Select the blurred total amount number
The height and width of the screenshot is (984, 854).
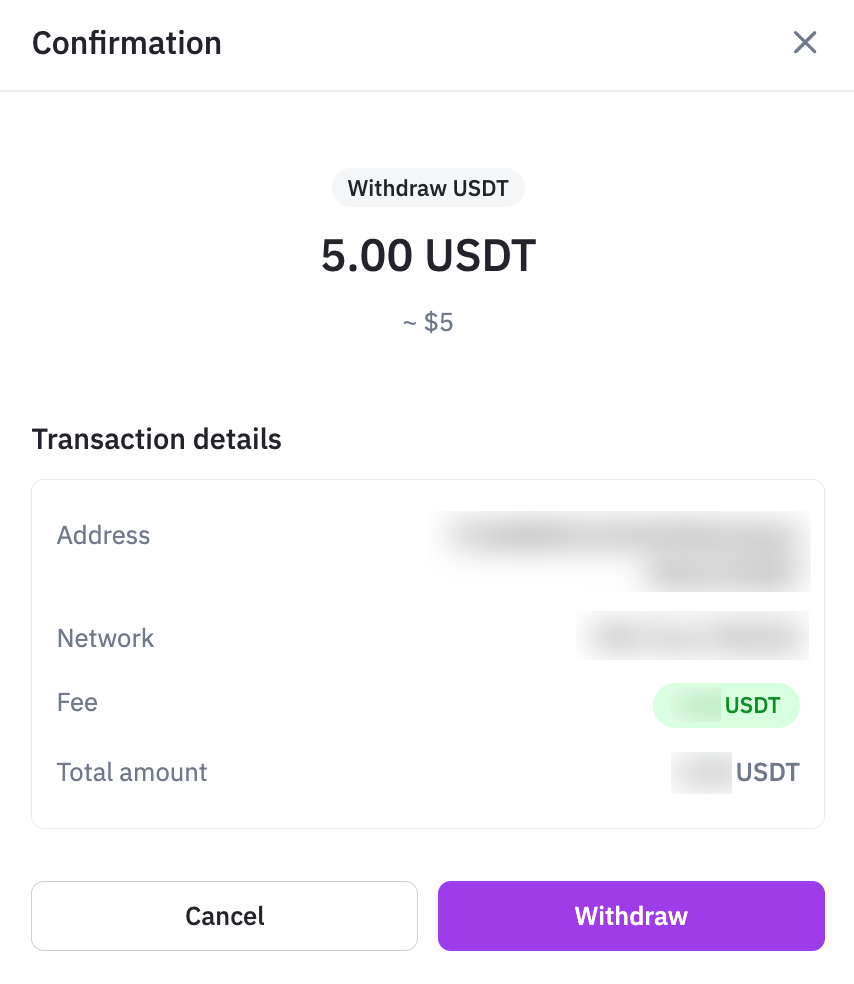point(701,773)
